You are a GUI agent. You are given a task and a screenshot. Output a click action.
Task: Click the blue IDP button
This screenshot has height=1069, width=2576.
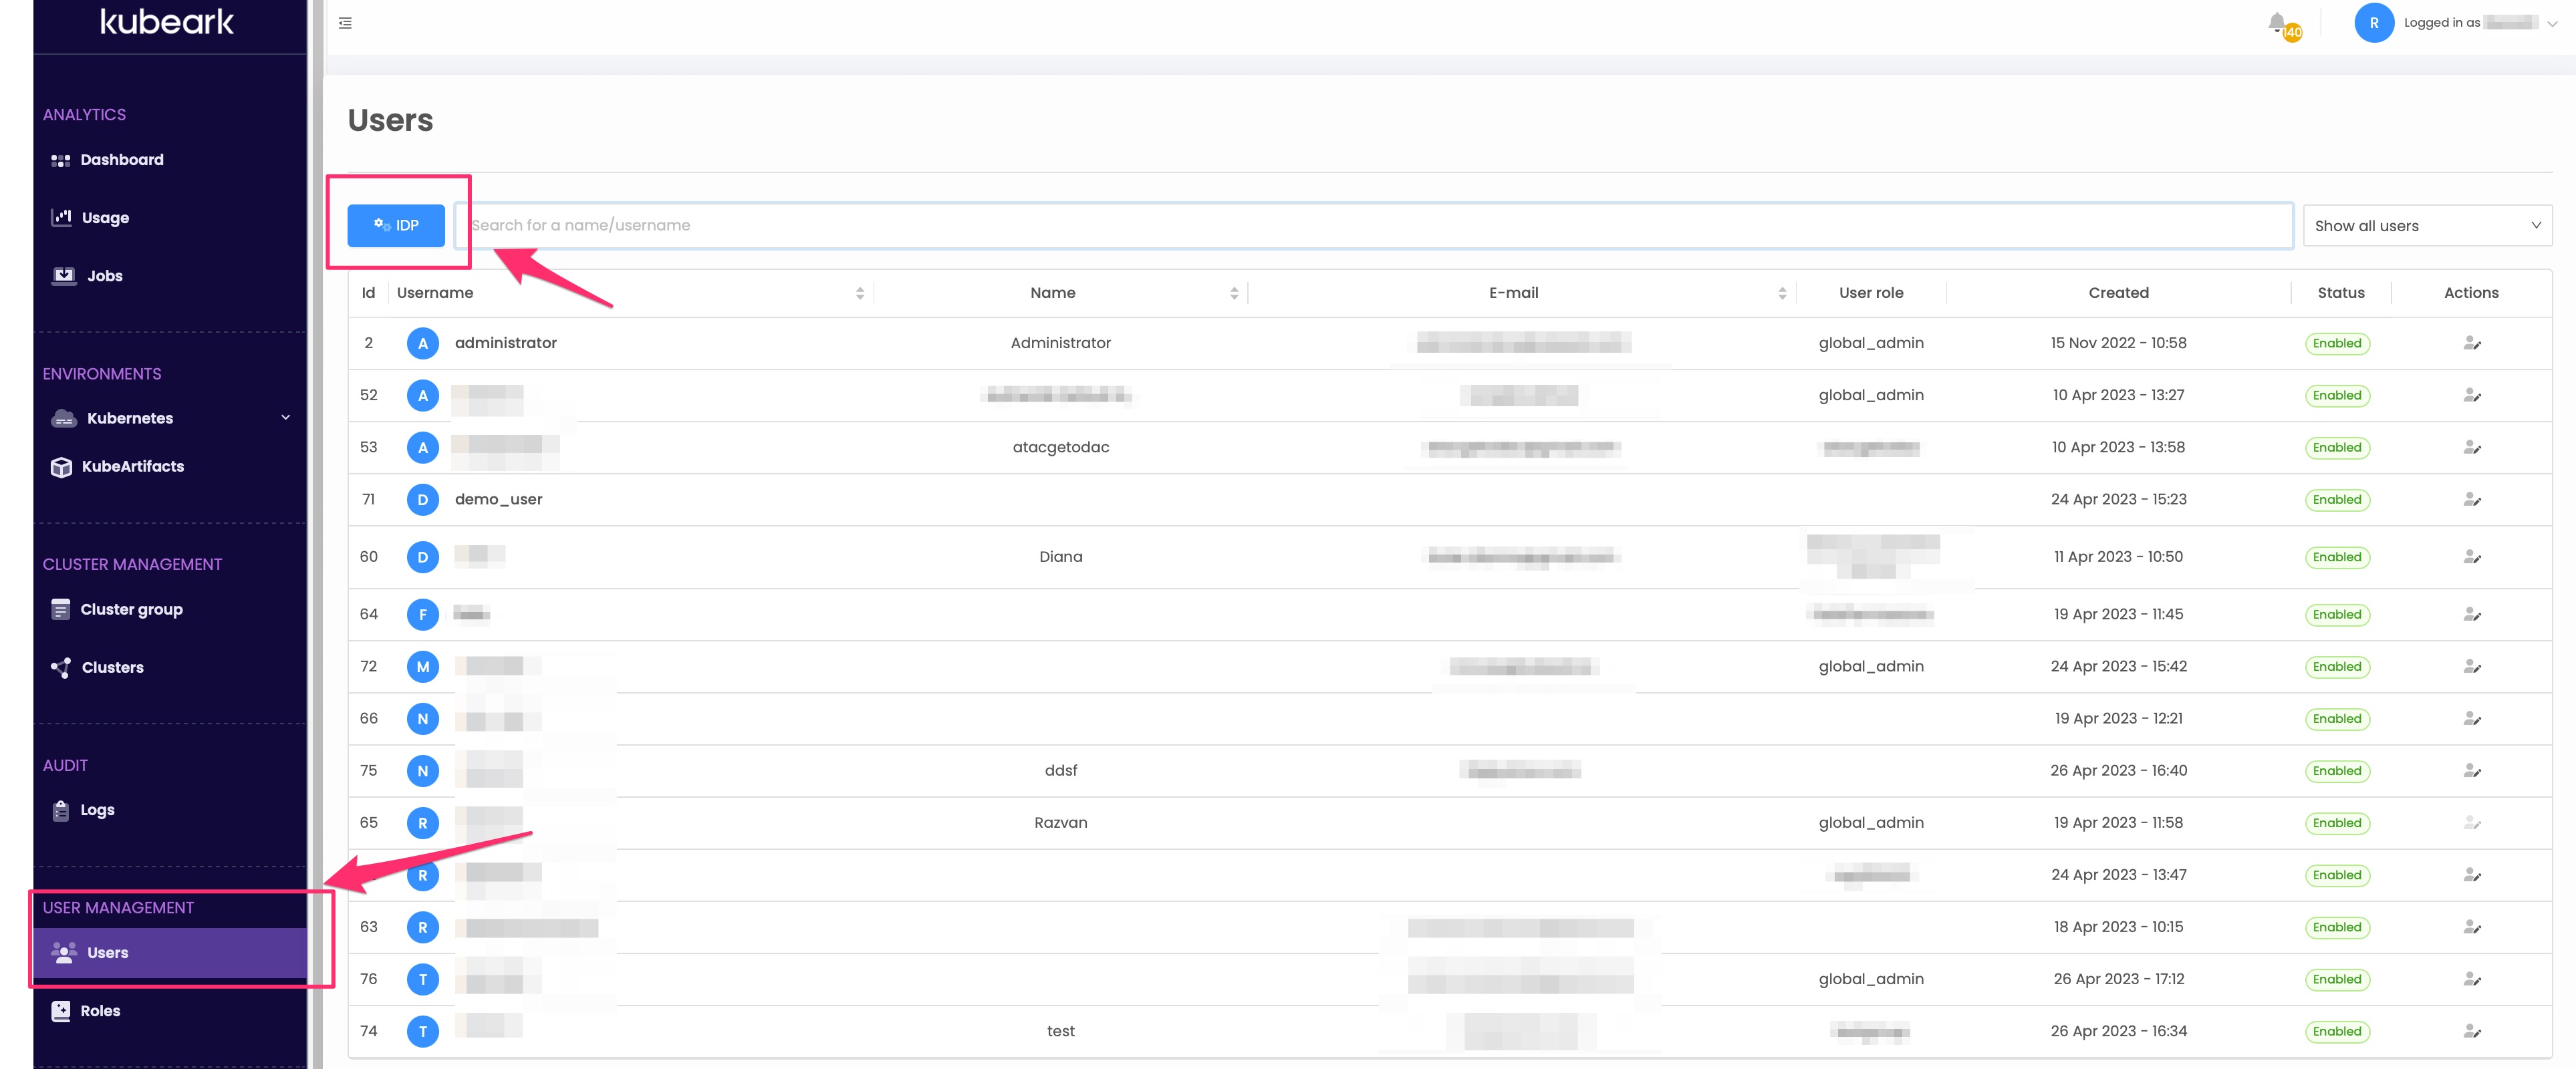pos(396,225)
